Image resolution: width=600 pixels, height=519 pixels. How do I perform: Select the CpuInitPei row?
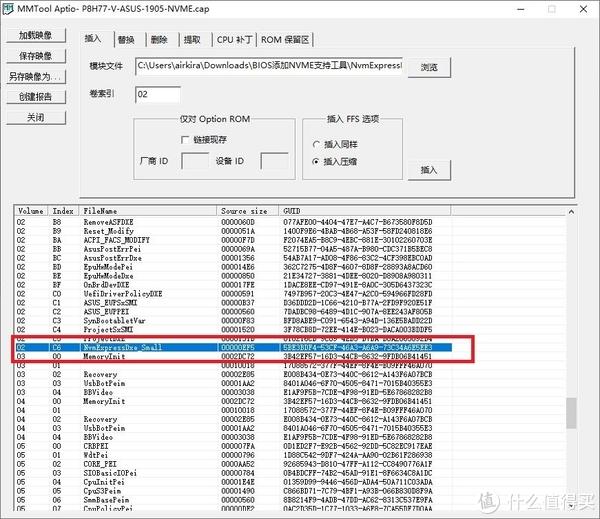click(233, 482)
